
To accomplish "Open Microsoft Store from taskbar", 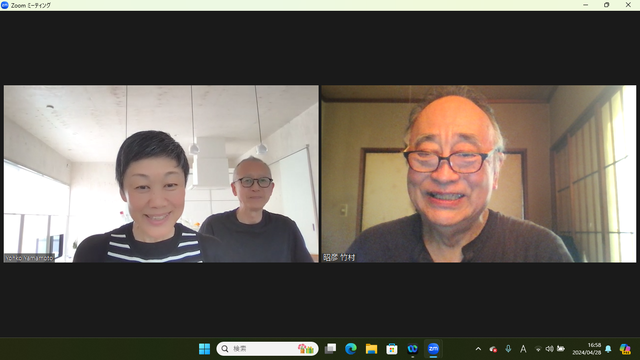I will (392, 349).
